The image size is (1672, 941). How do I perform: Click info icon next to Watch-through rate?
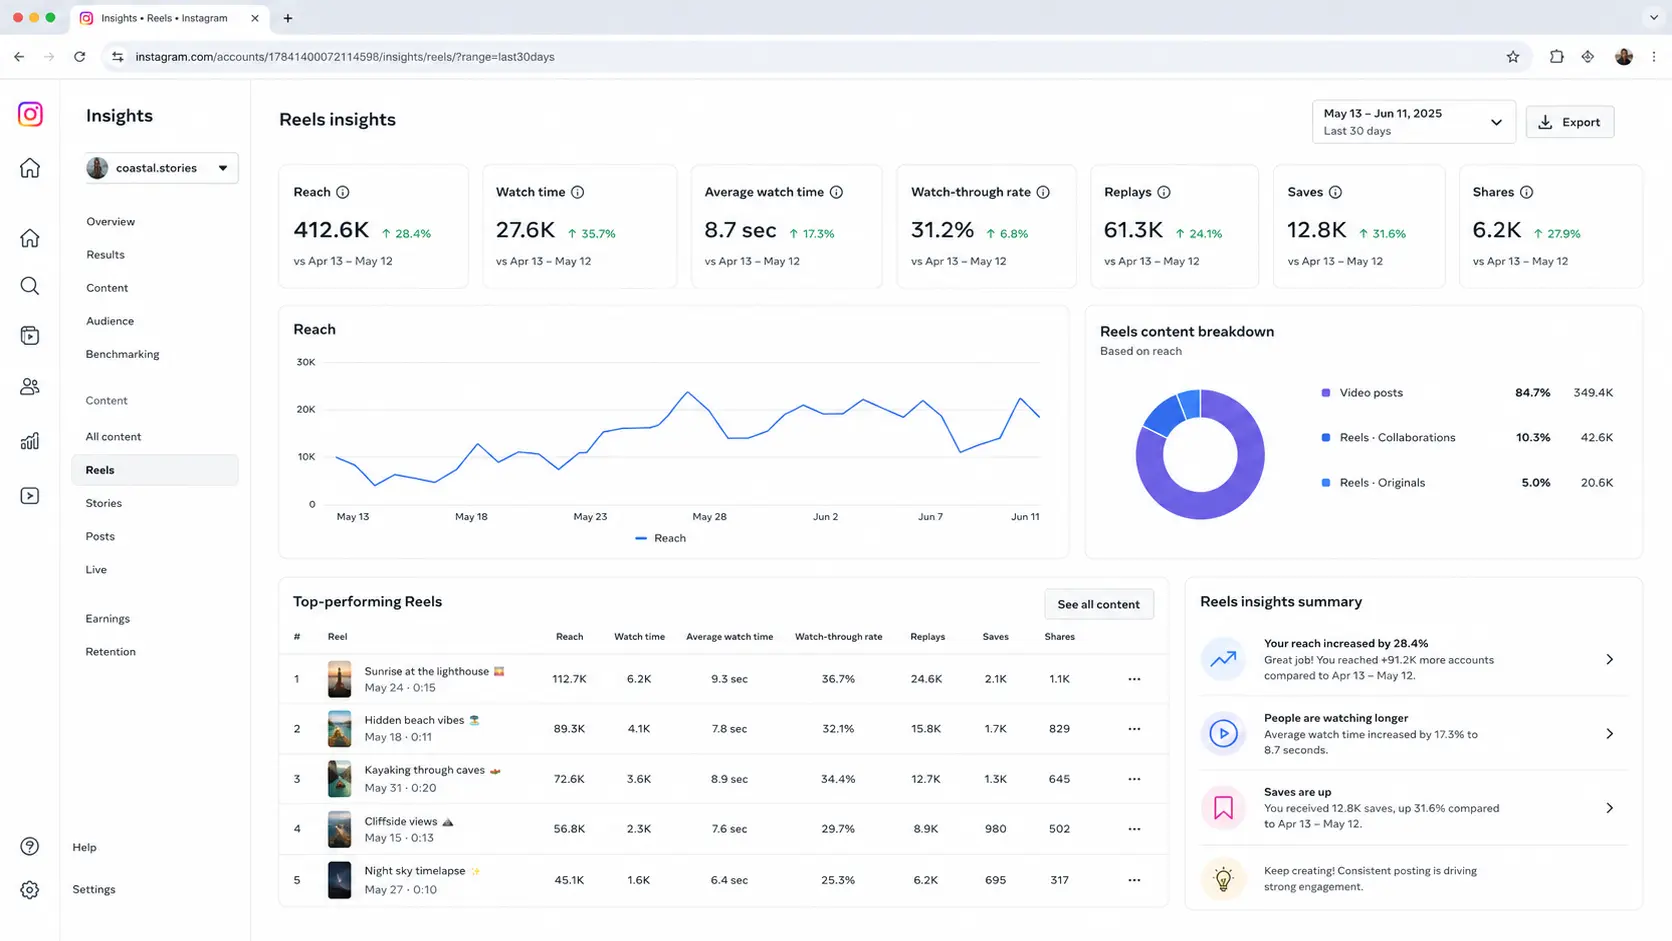[1043, 192]
